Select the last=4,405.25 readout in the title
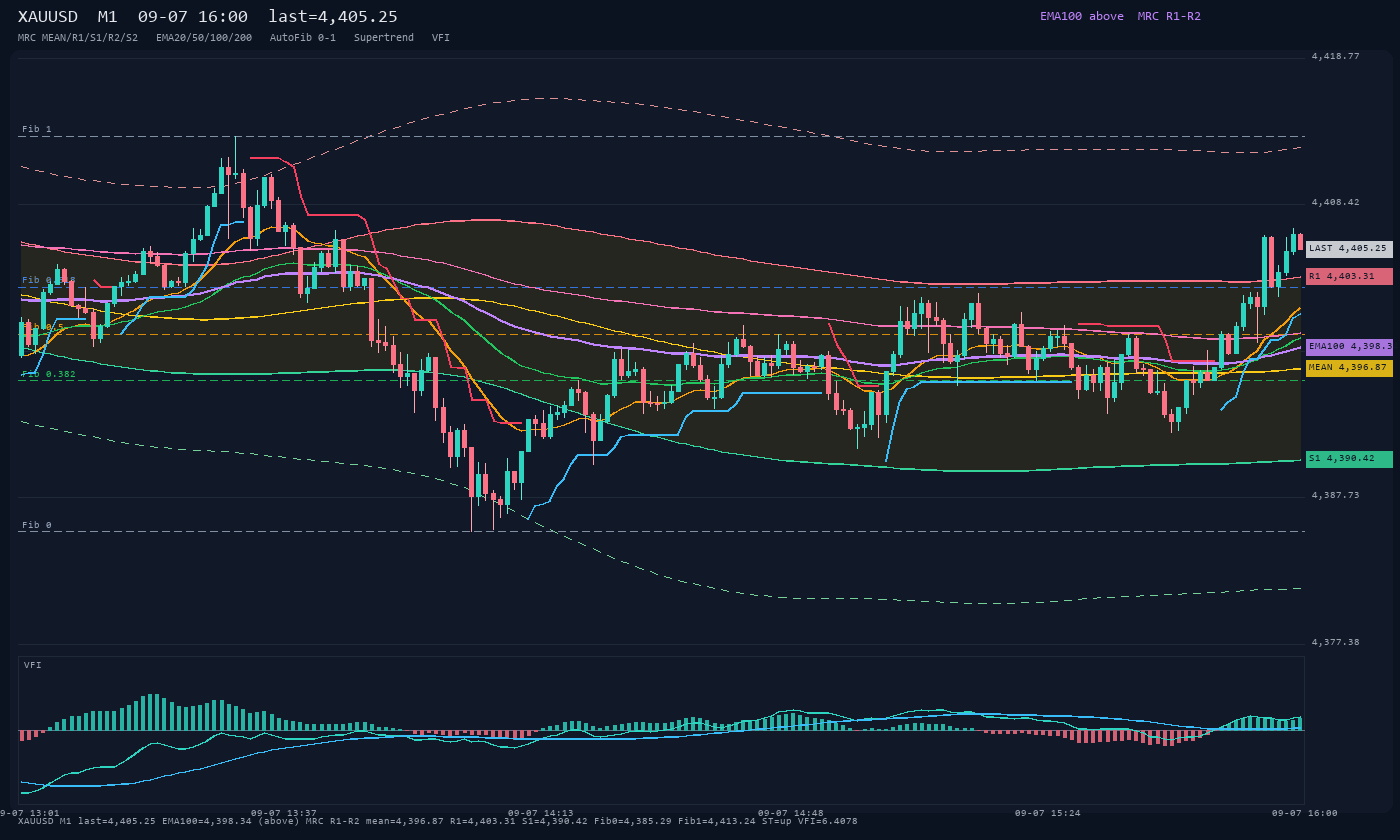Viewport: 1400px width, 840px height. pos(333,16)
